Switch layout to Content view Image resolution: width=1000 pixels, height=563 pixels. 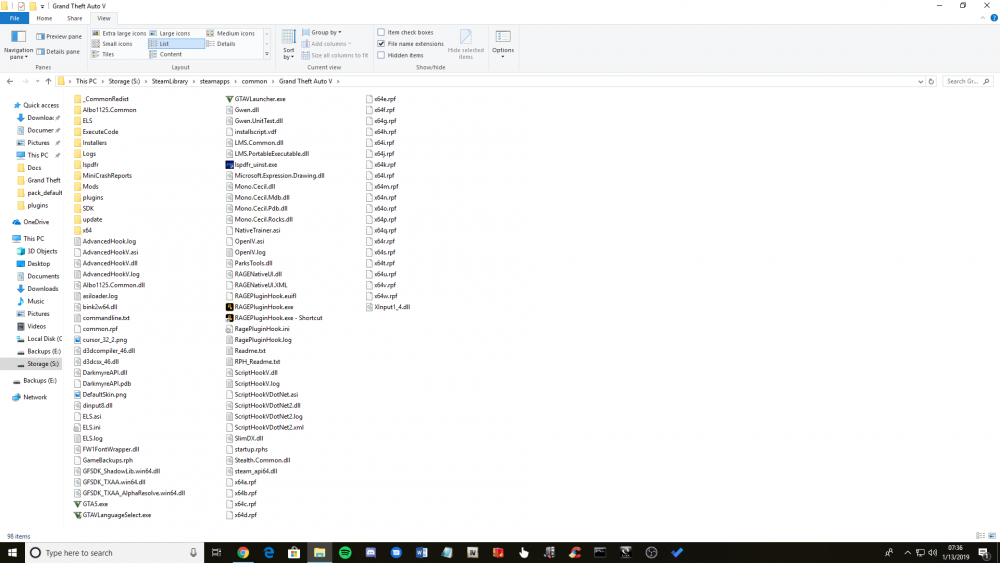point(166,54)
